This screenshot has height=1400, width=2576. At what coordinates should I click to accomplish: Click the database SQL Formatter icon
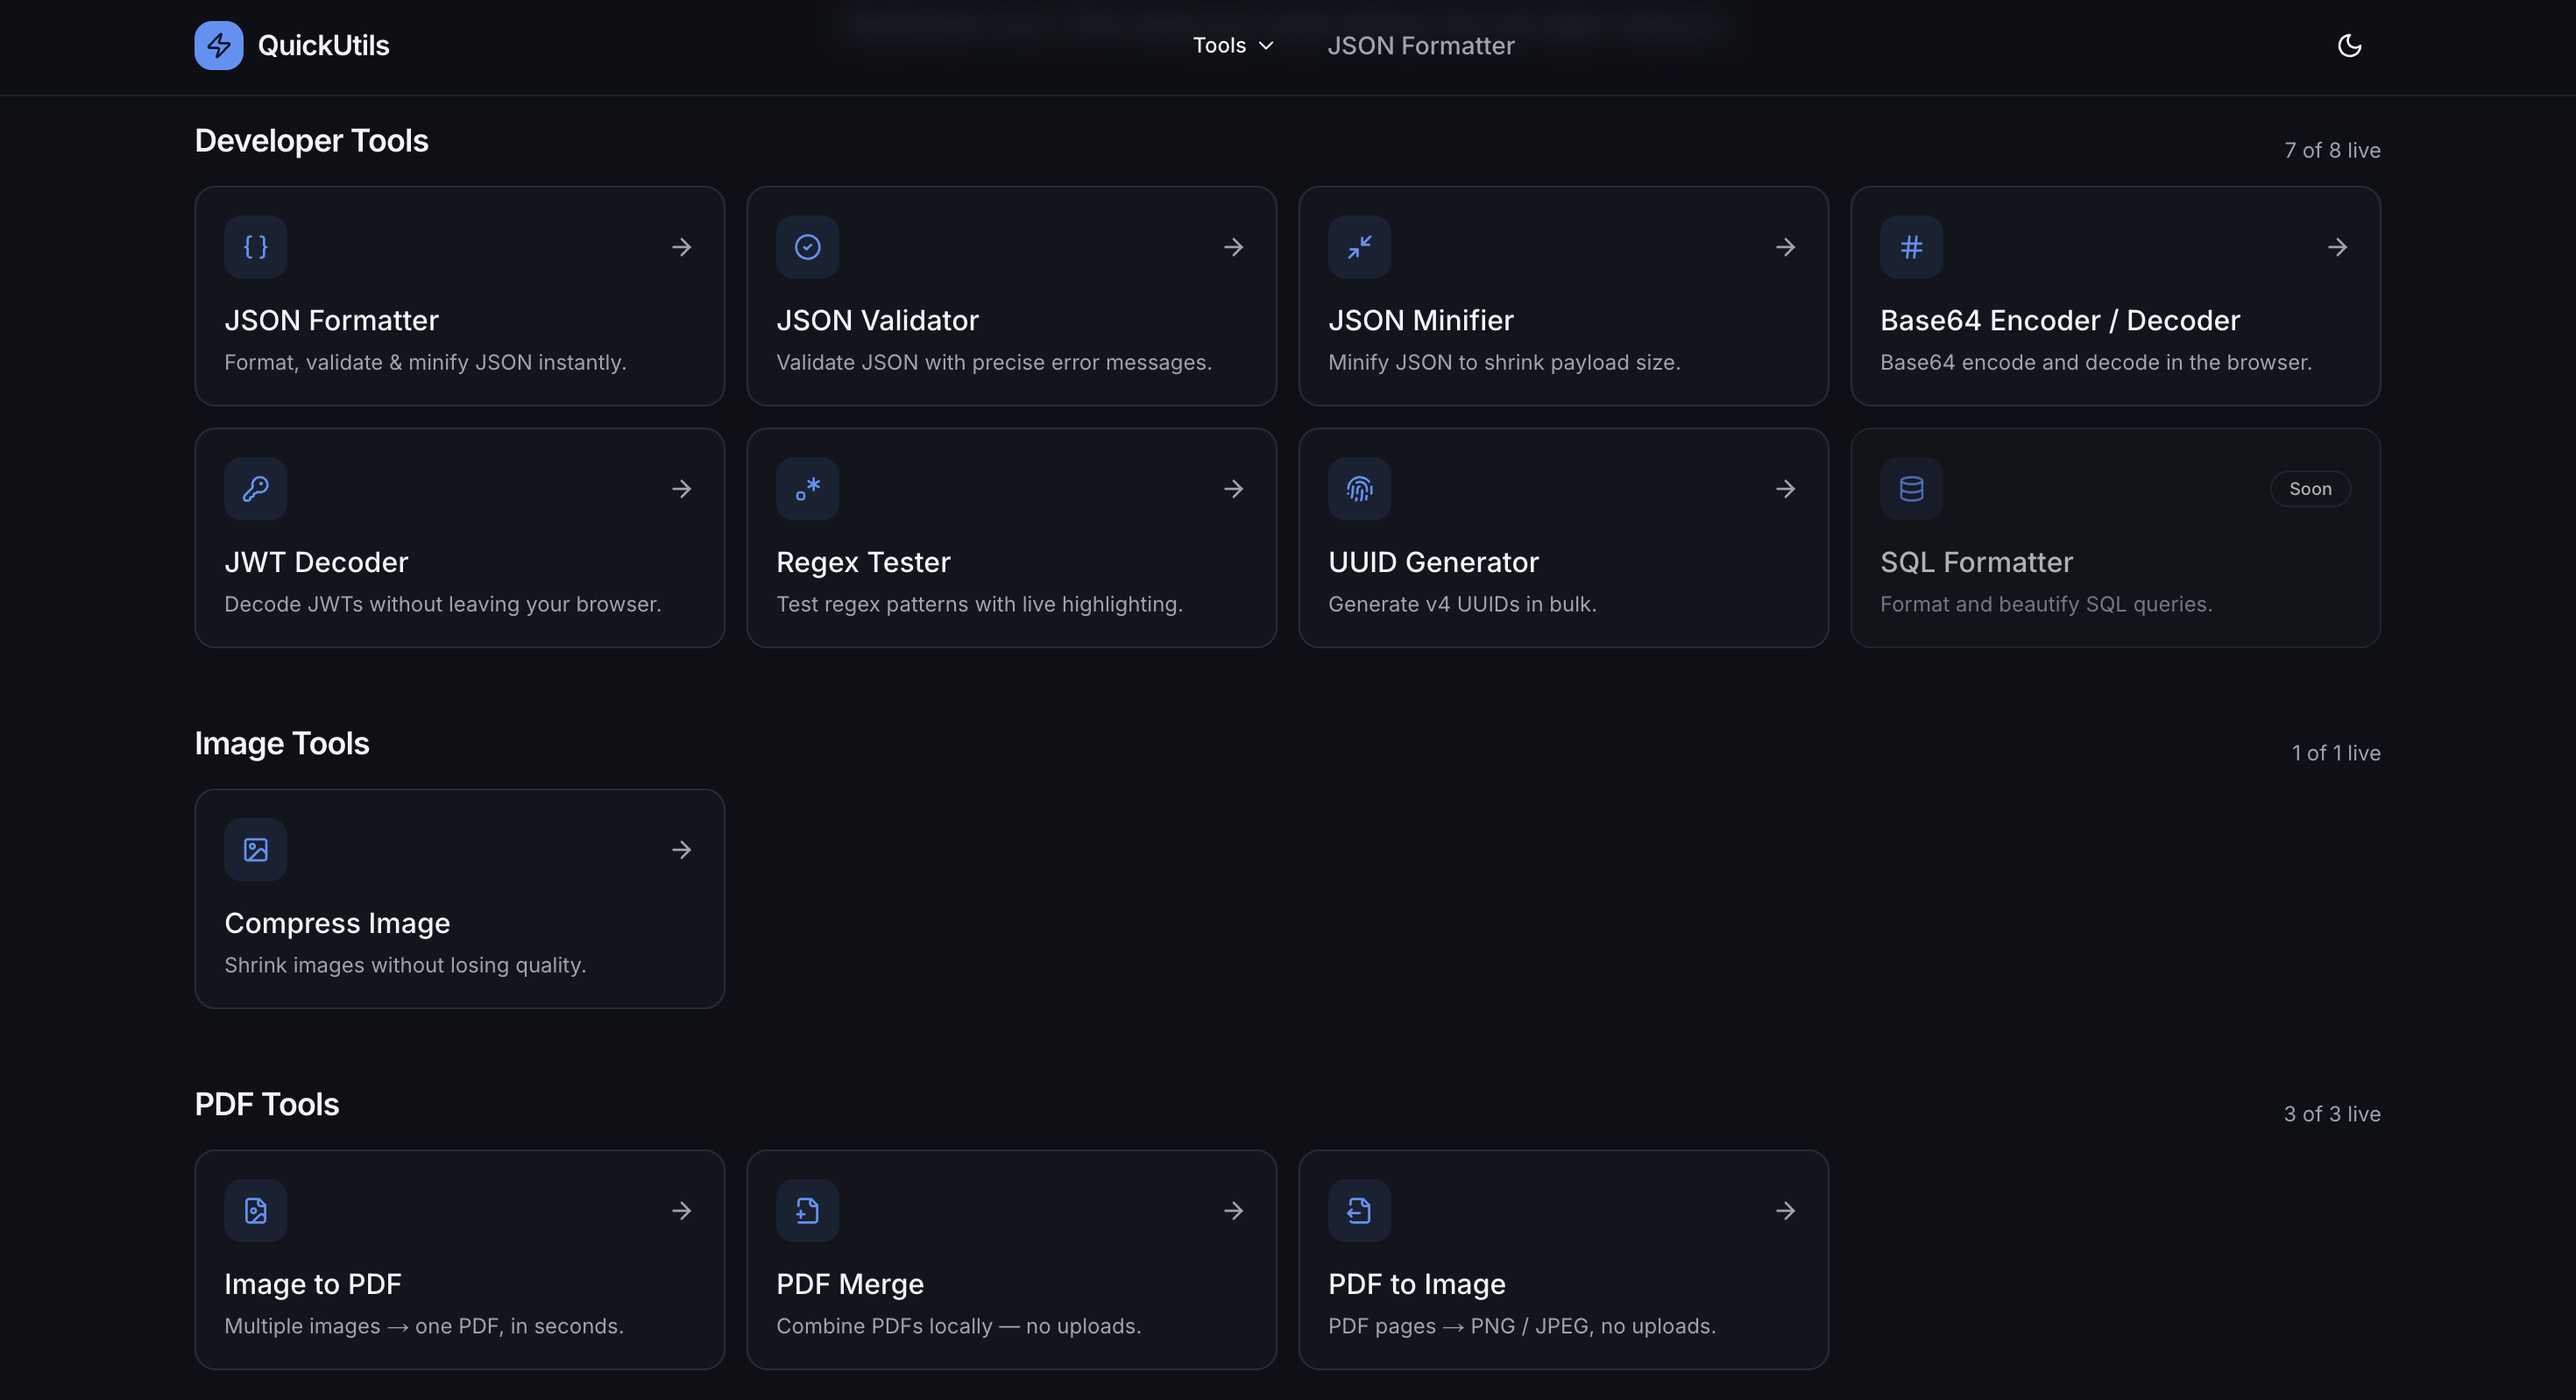click(x=1911, y=488)
